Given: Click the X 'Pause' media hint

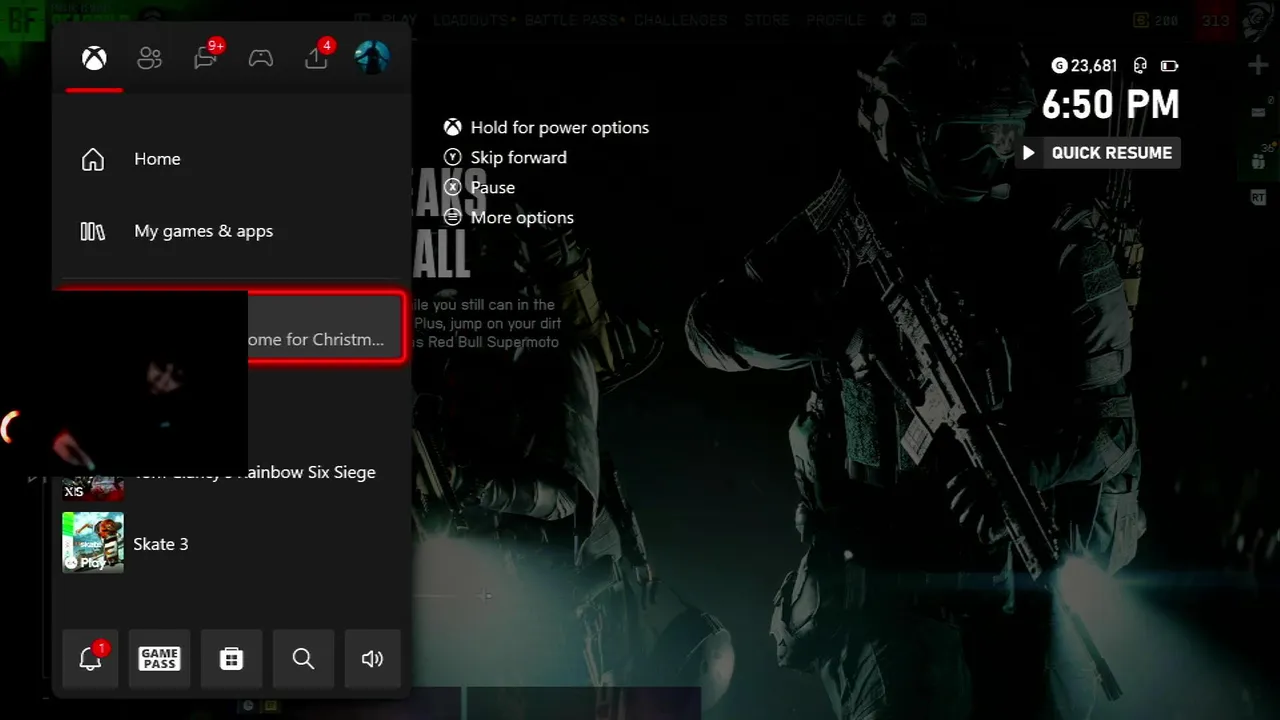Looking at the screenshot, I should pyautogui.click(x=479, y=187).
